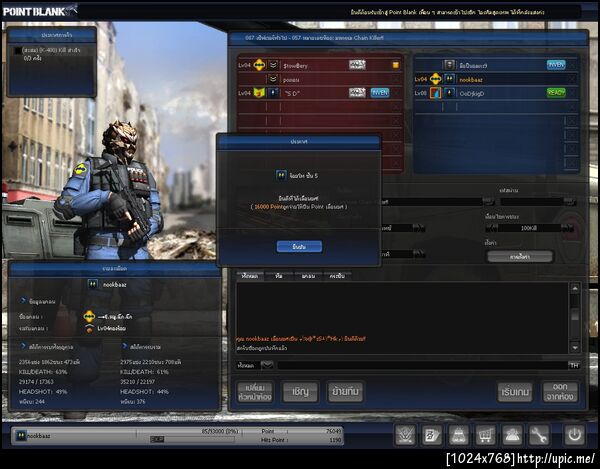600x469 pixels.
Task: Open the shop via shopping cart icon
Action: [x=485, y=435]
